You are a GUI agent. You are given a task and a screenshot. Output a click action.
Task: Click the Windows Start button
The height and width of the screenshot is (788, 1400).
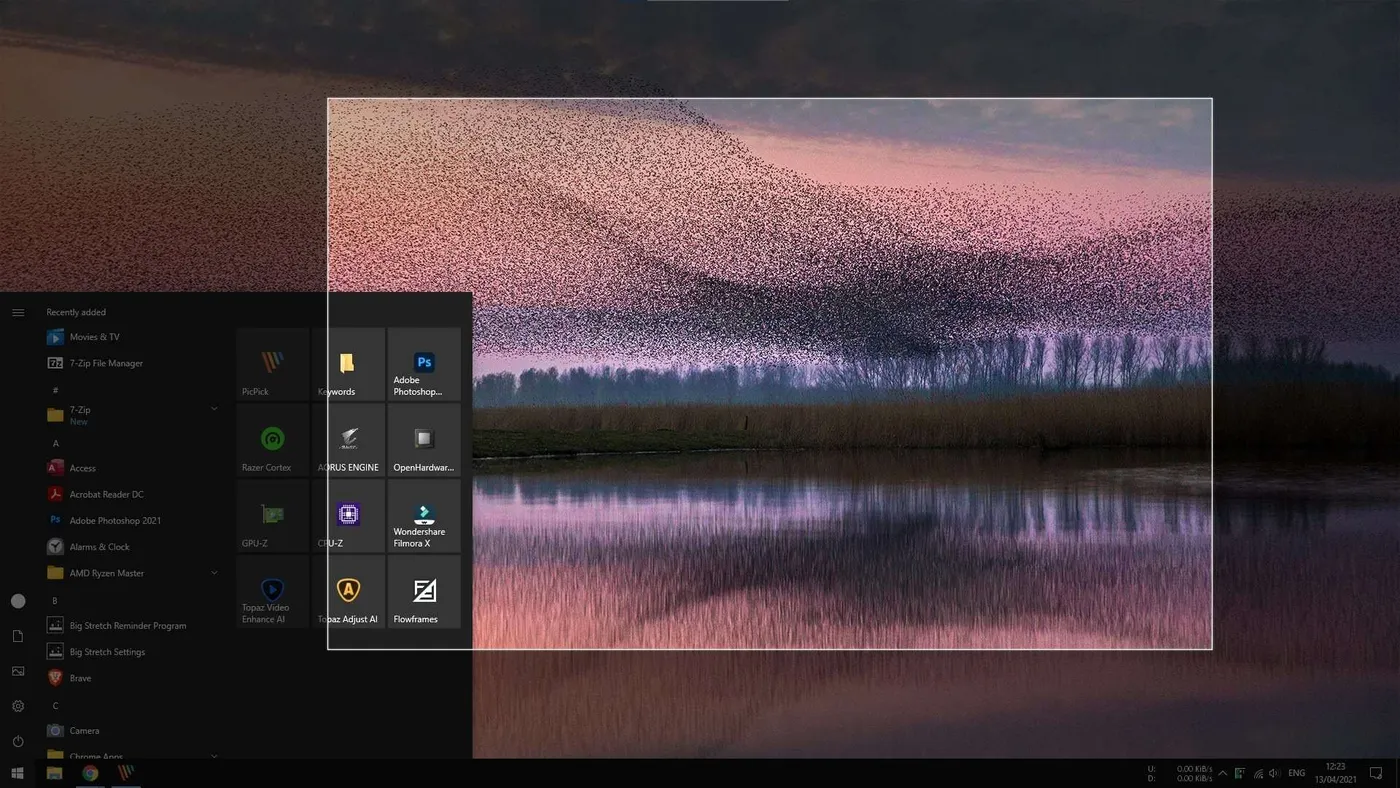pyautogui.click(x=17, y=773)
